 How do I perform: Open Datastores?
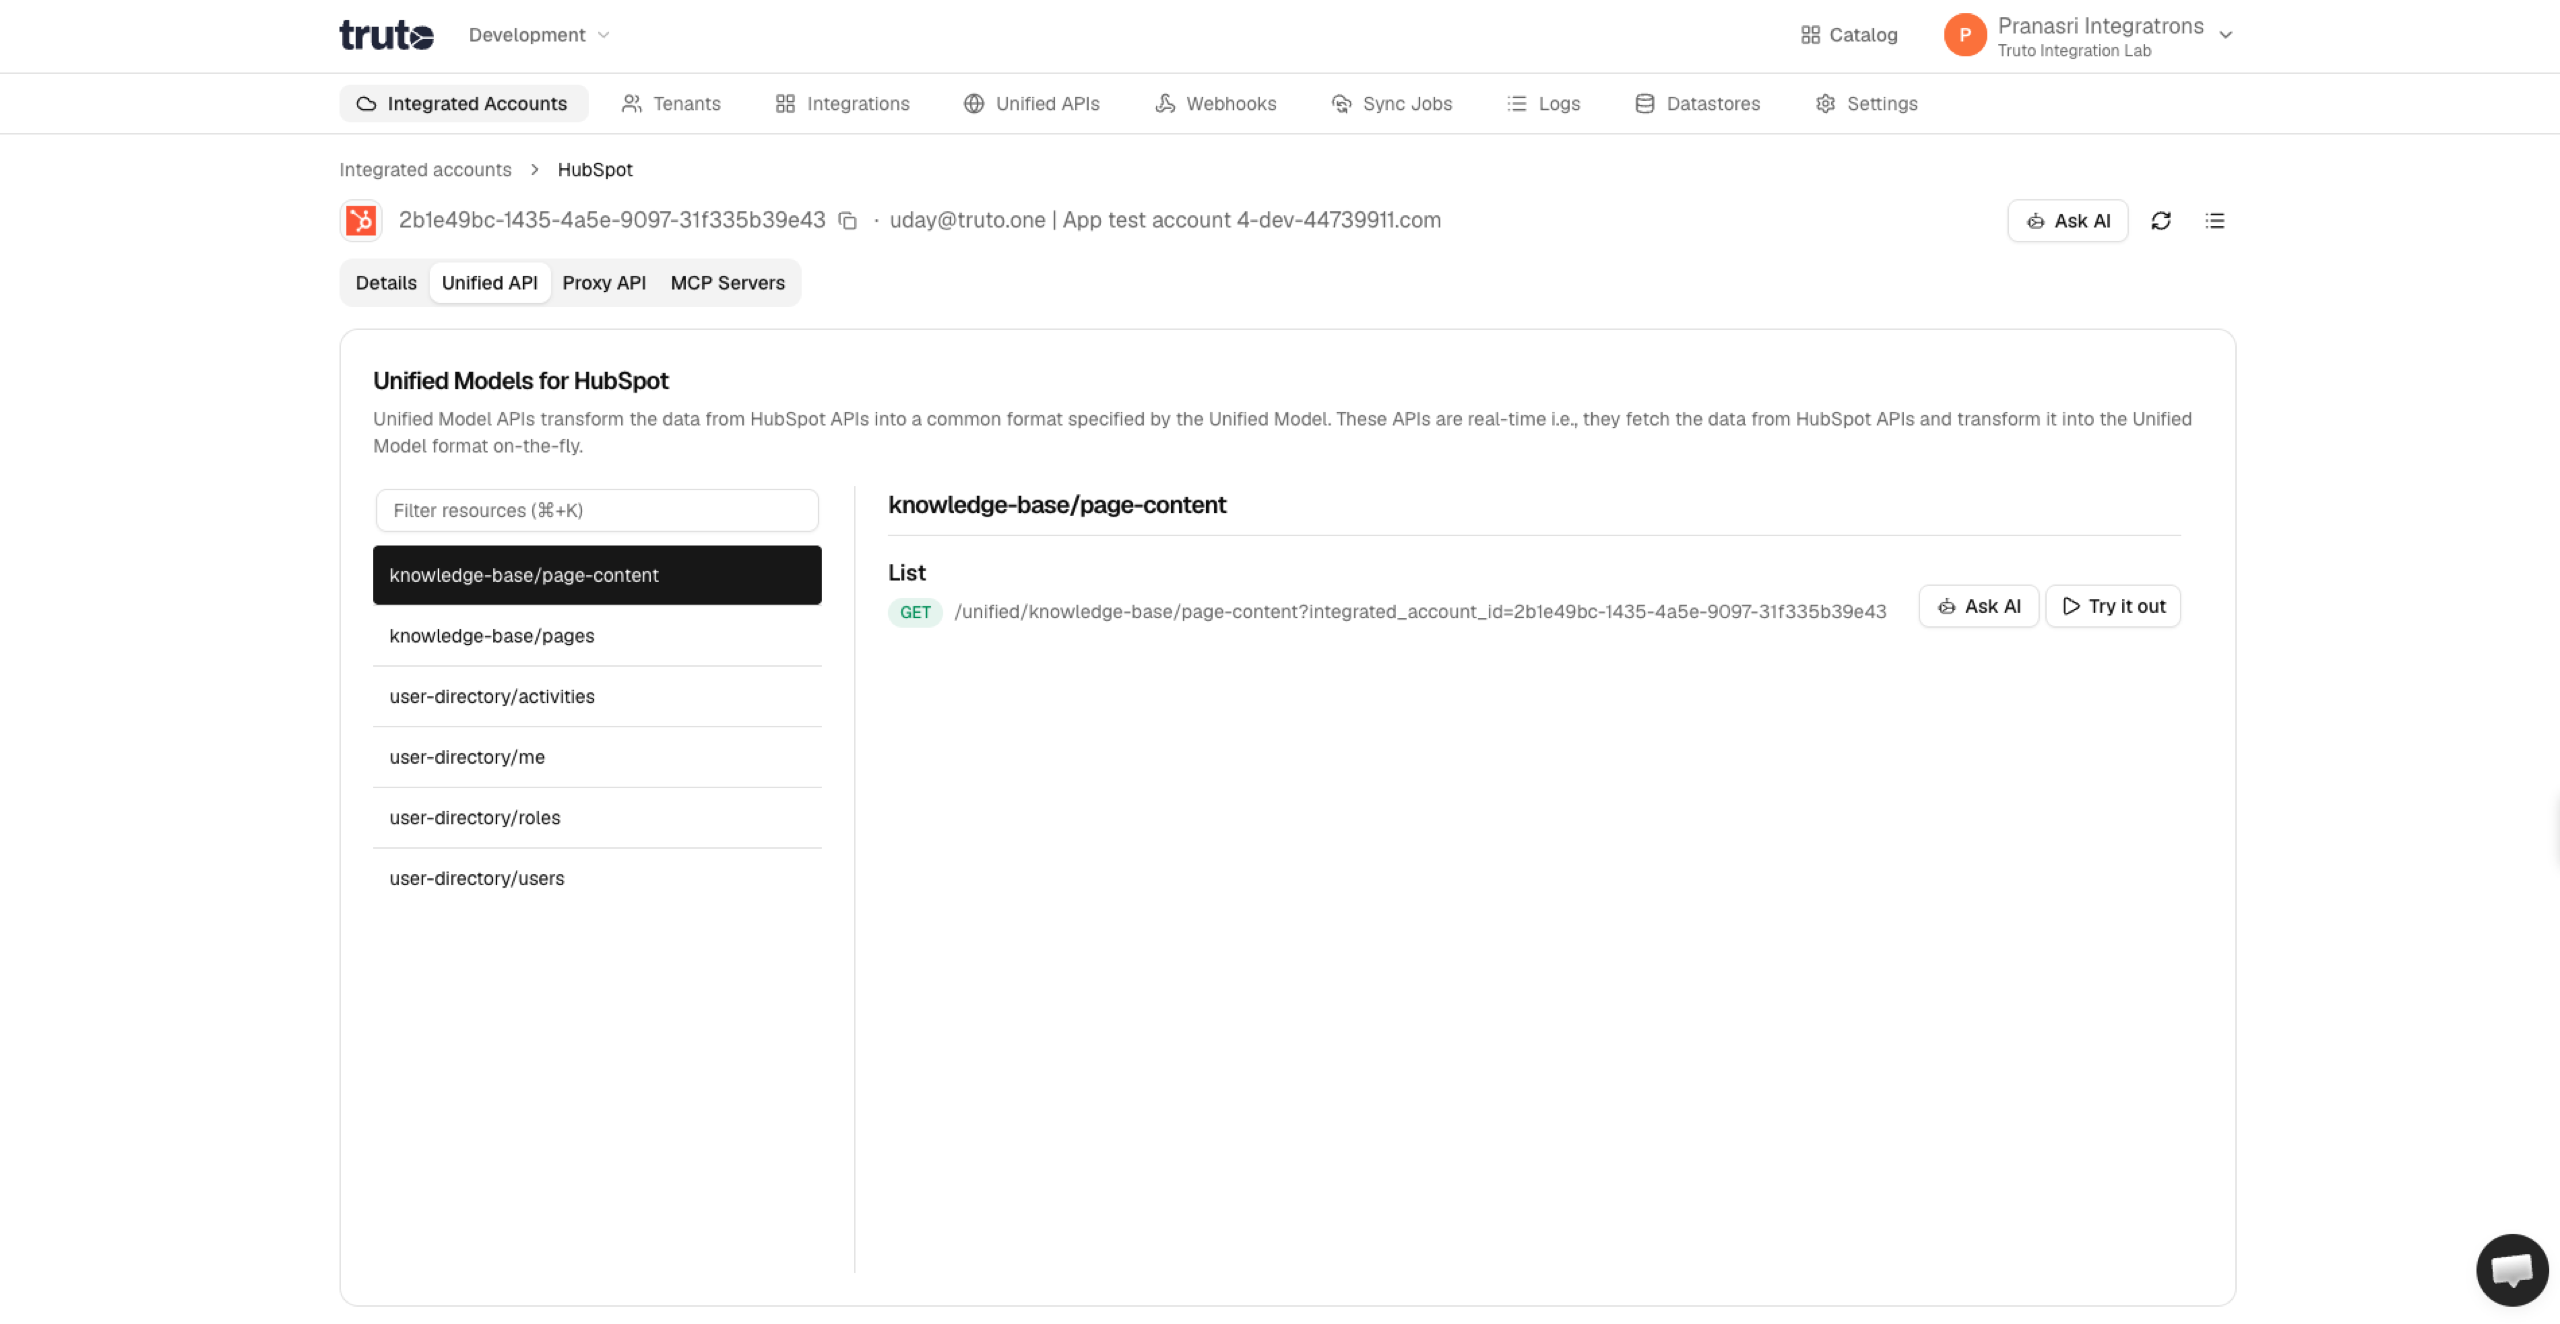click(x=1697, y=103)
